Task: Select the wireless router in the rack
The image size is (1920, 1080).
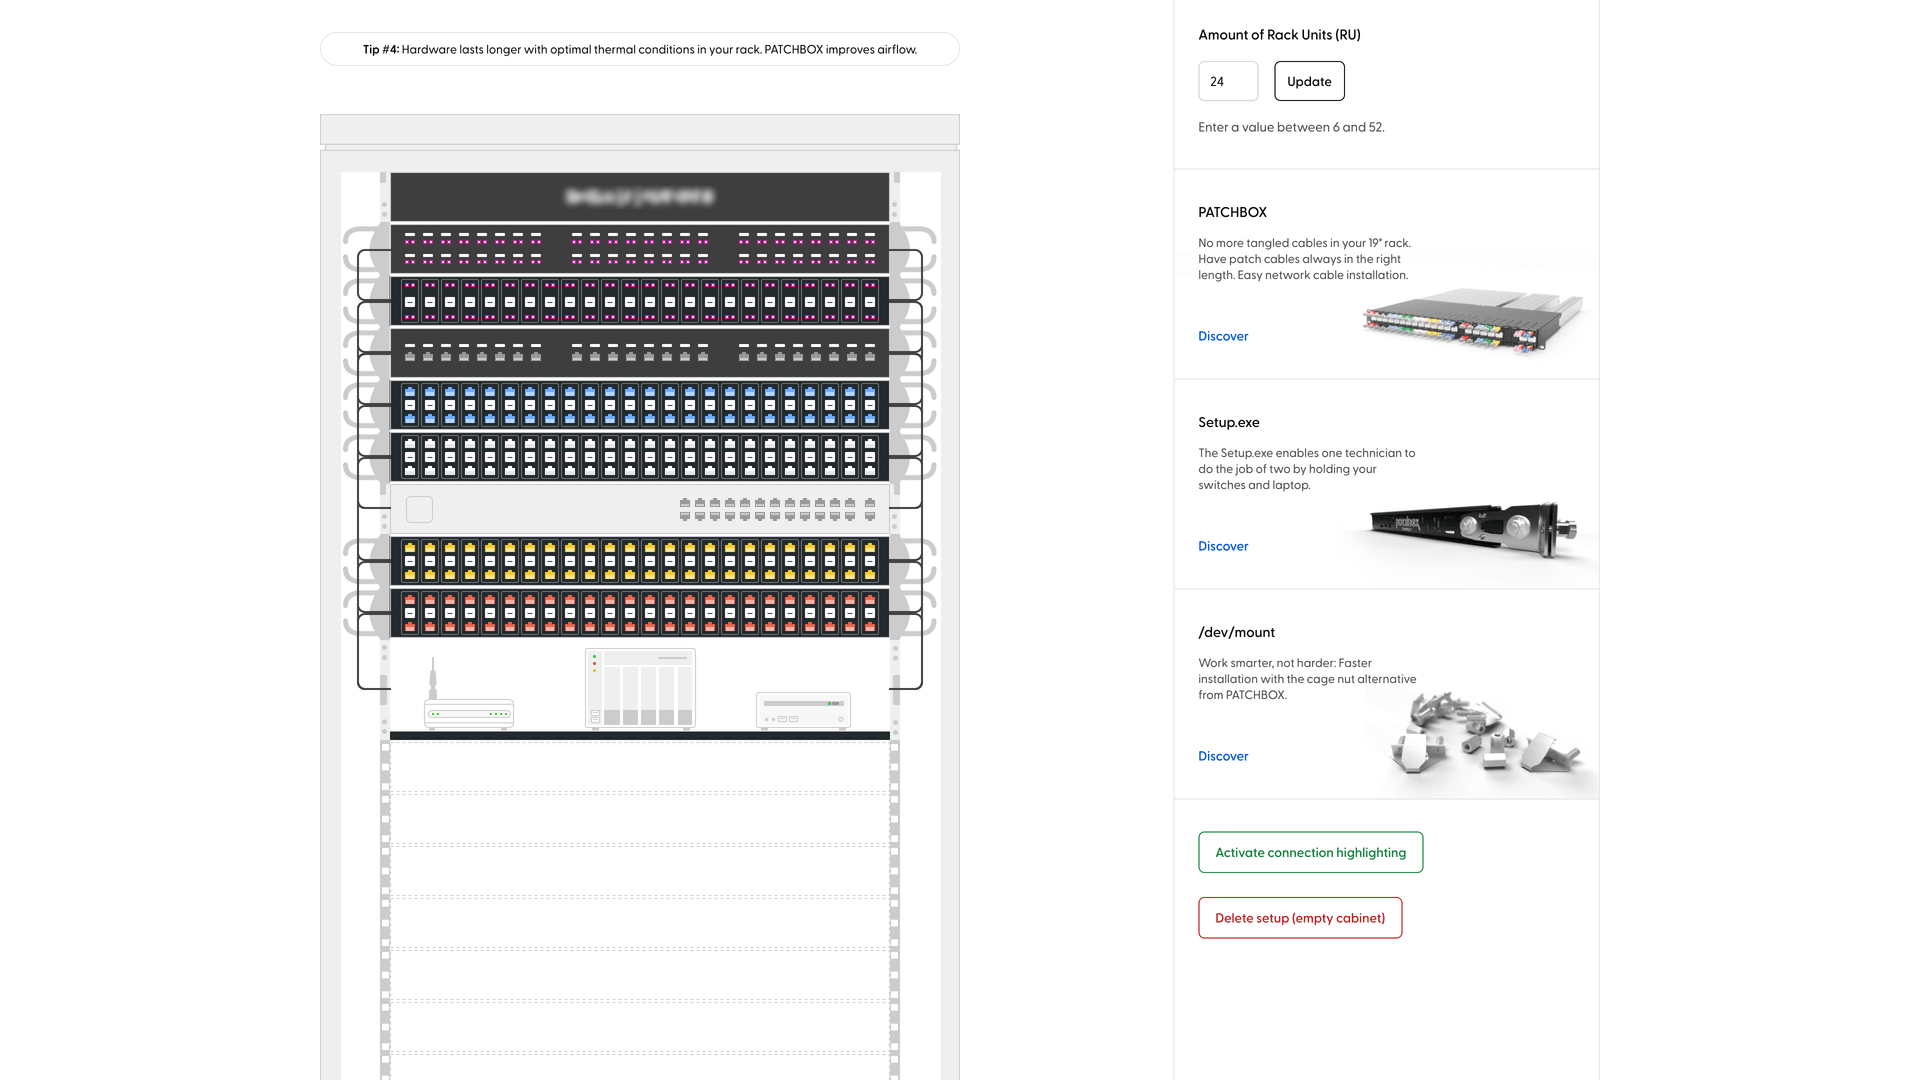Action: point(468,713)
